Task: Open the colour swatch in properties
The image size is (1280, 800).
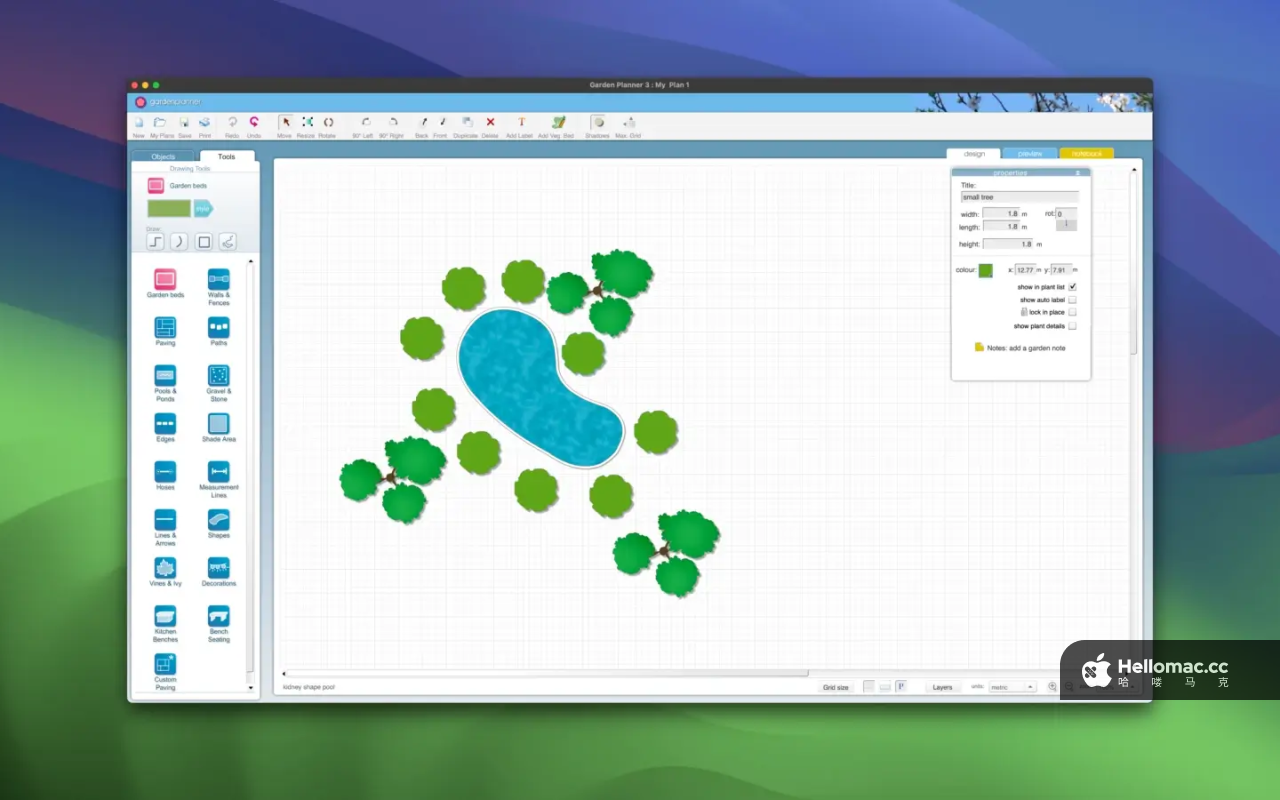Action: (986, 270)
